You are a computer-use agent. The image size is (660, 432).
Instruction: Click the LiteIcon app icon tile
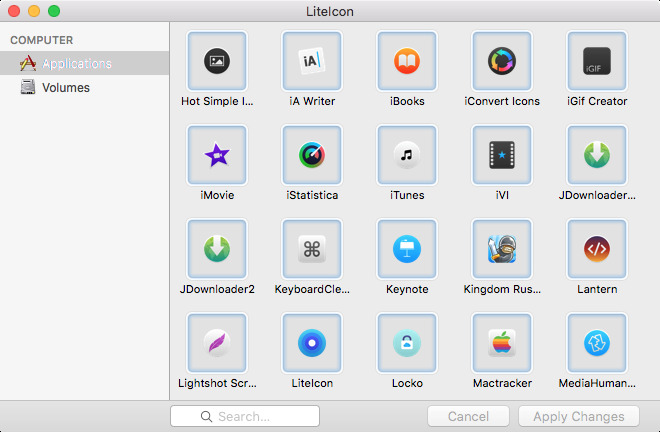[x=312, y=343]
